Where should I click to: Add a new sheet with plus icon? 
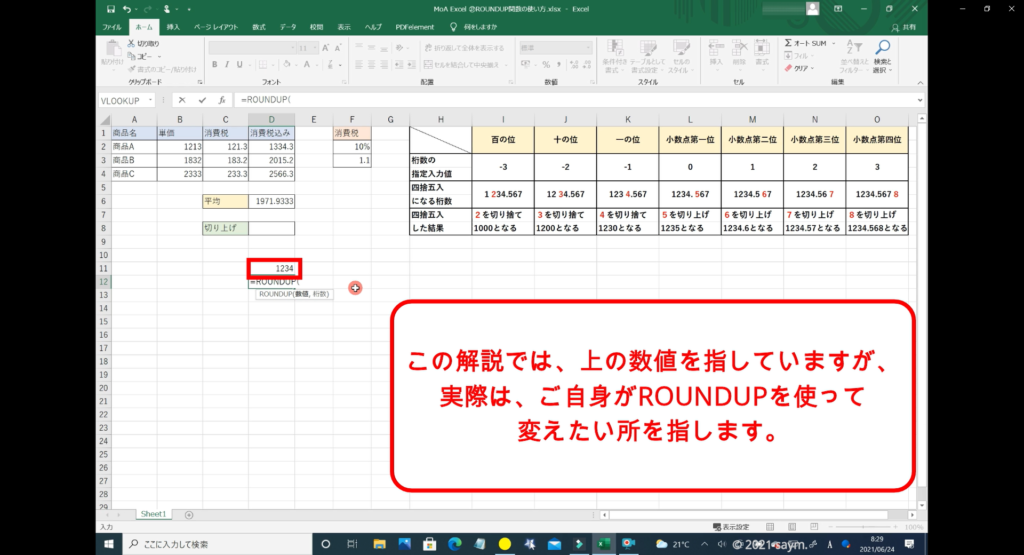[x=189, y=514]
